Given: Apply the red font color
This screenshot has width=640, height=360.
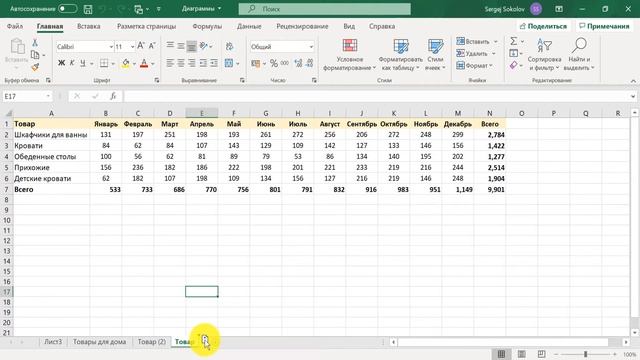Looking at the screenshot, I should coord(144,63).
